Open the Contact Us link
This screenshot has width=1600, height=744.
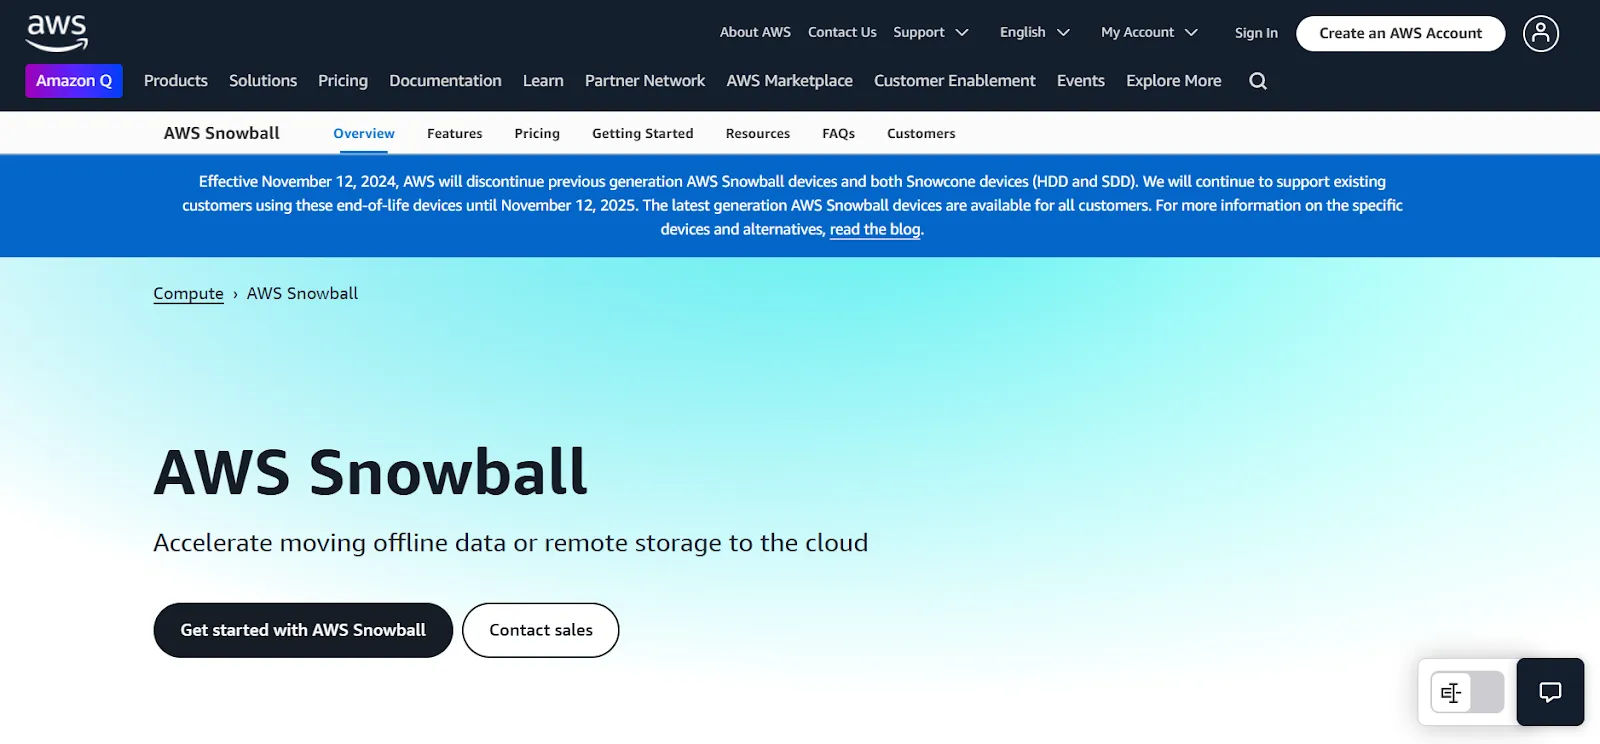(842, 32)
